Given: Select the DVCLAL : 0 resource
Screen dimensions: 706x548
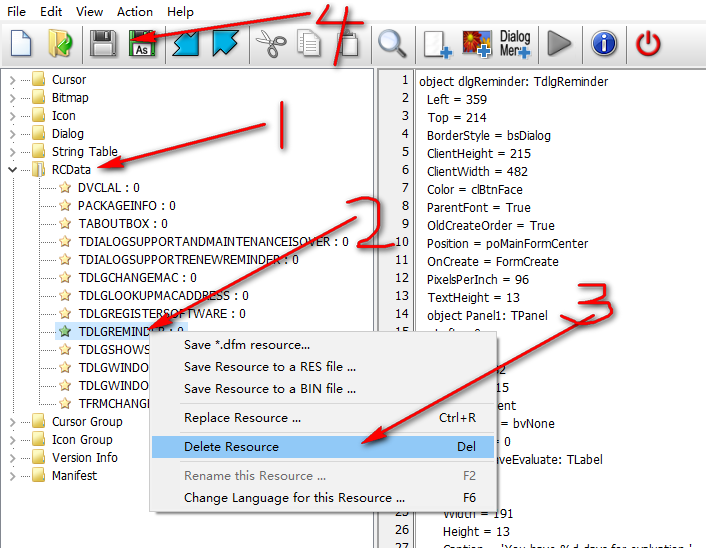Looking at the screenshot, I should tap(109, 187).
